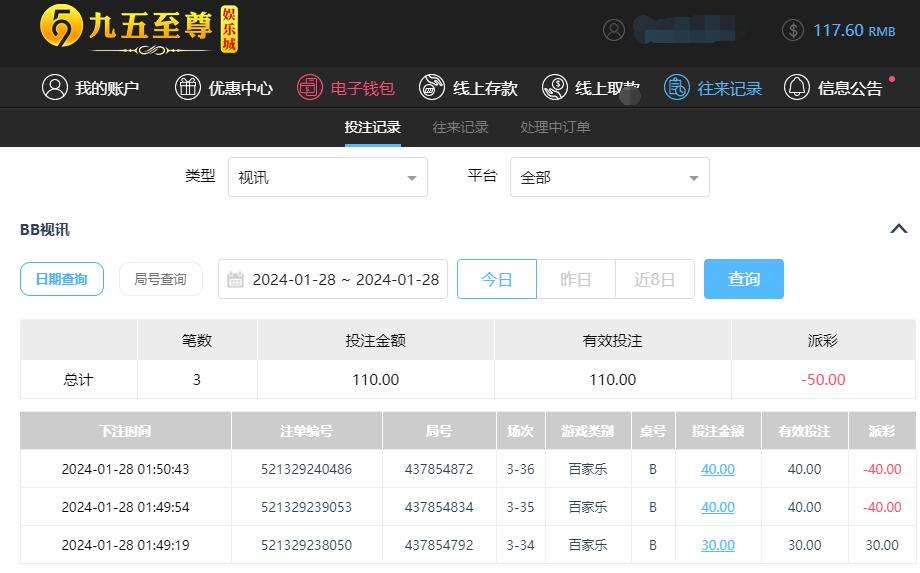Select the 今日 date range
Image resolution: width=920 pixels, height=573 pixels.
tap(497, 279)
